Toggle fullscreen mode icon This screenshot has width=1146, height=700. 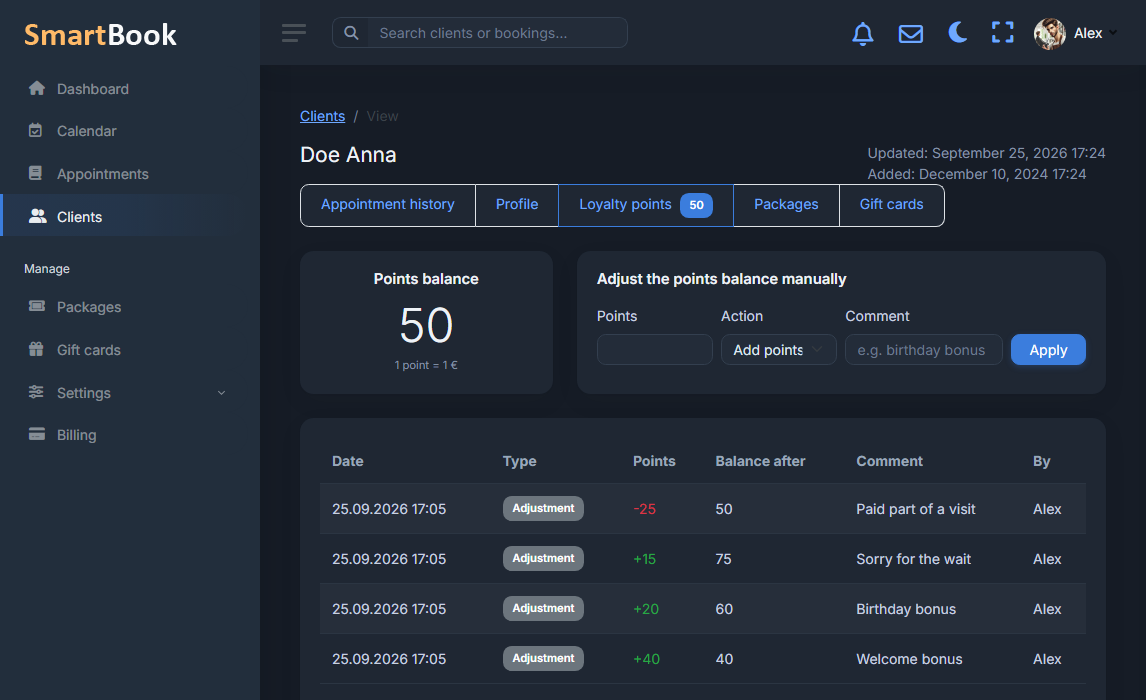click(x=1003, y=32)
